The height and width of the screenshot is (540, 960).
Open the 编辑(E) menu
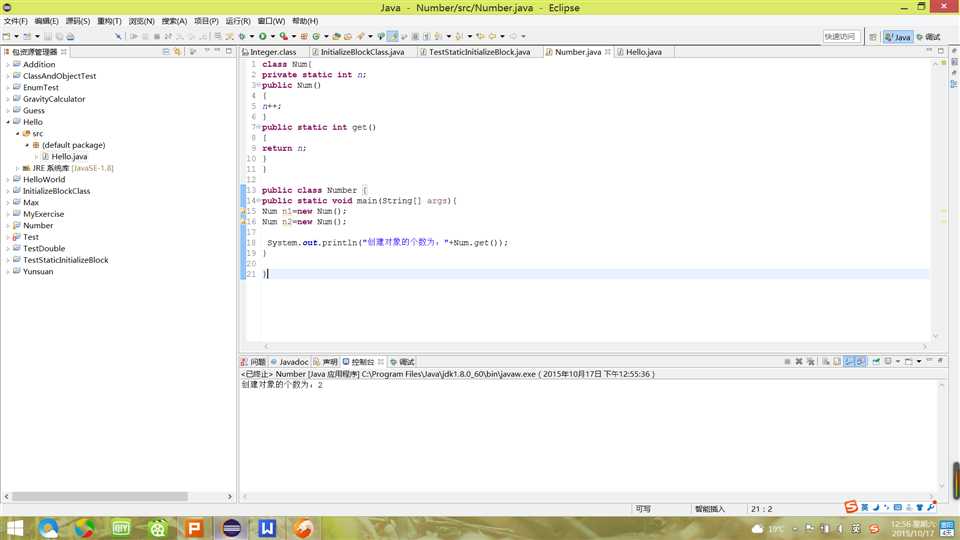[x=46, y=21]
